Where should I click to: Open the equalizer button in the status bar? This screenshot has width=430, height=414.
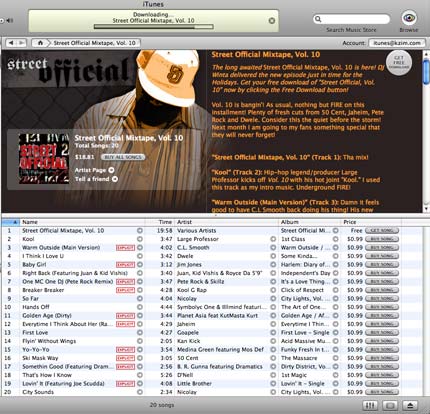pos(370,406)
